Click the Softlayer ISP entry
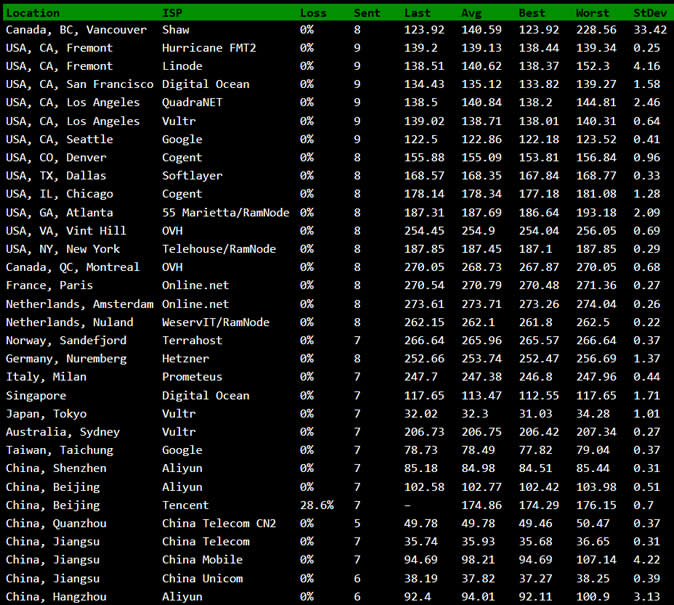674x605 pixels. [x=192, y=176]
